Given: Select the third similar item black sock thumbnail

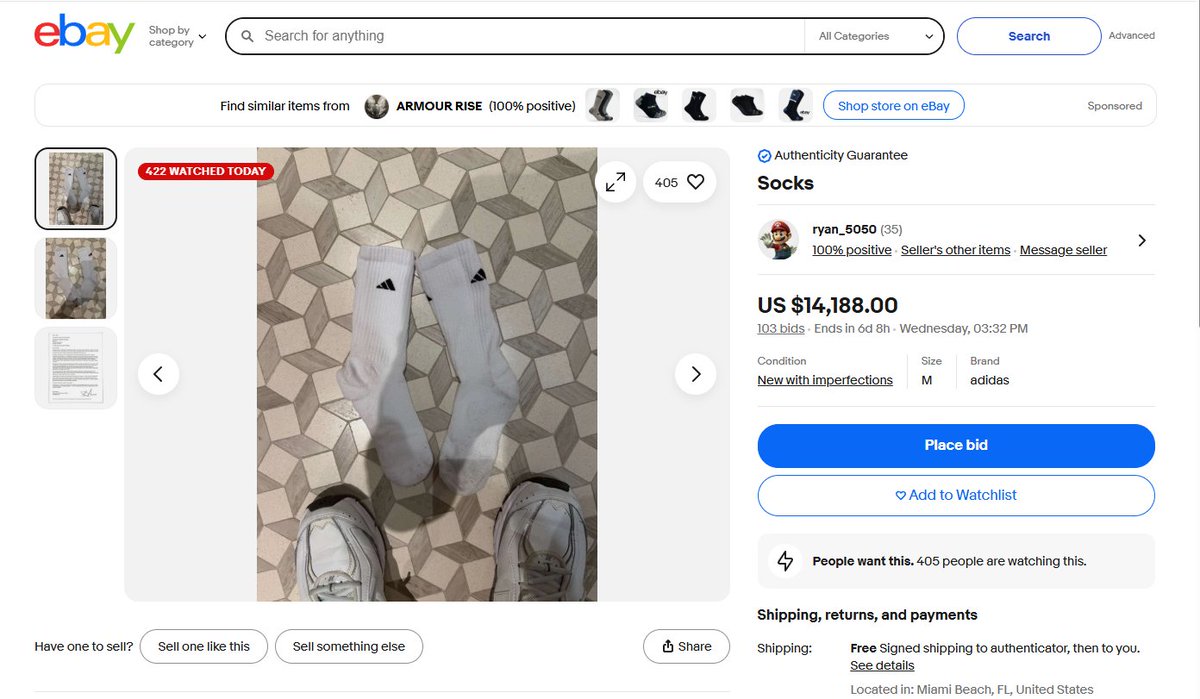Looking at the screenshot, I should (699, 105).
